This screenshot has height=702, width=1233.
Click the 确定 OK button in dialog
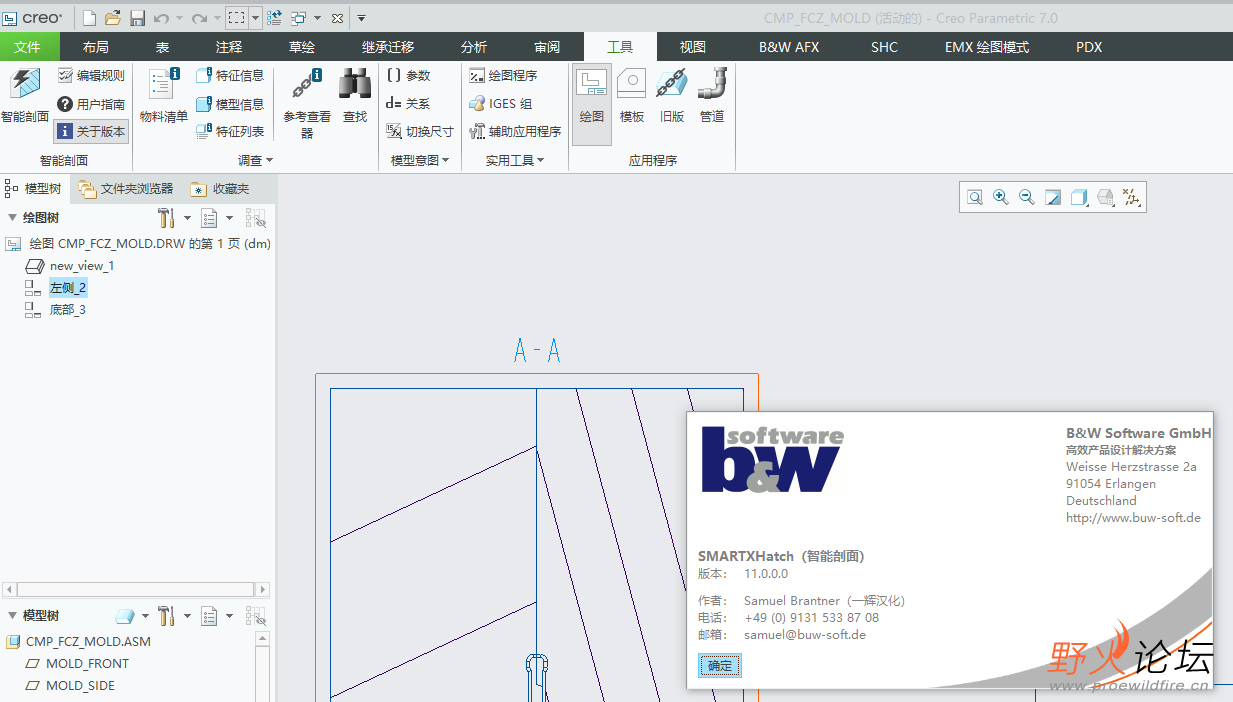(720, 666)
